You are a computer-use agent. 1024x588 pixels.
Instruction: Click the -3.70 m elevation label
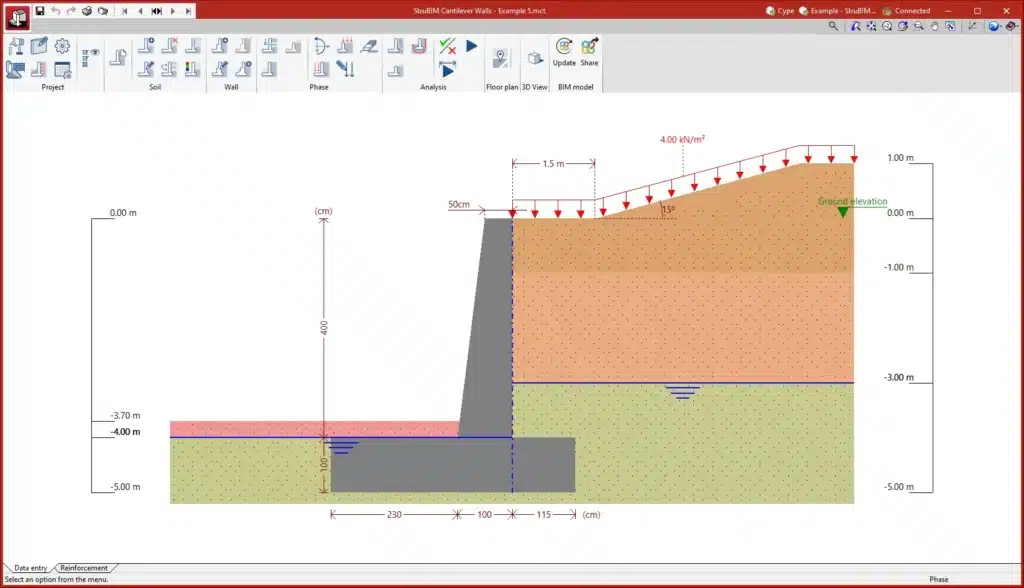(125, 416)
